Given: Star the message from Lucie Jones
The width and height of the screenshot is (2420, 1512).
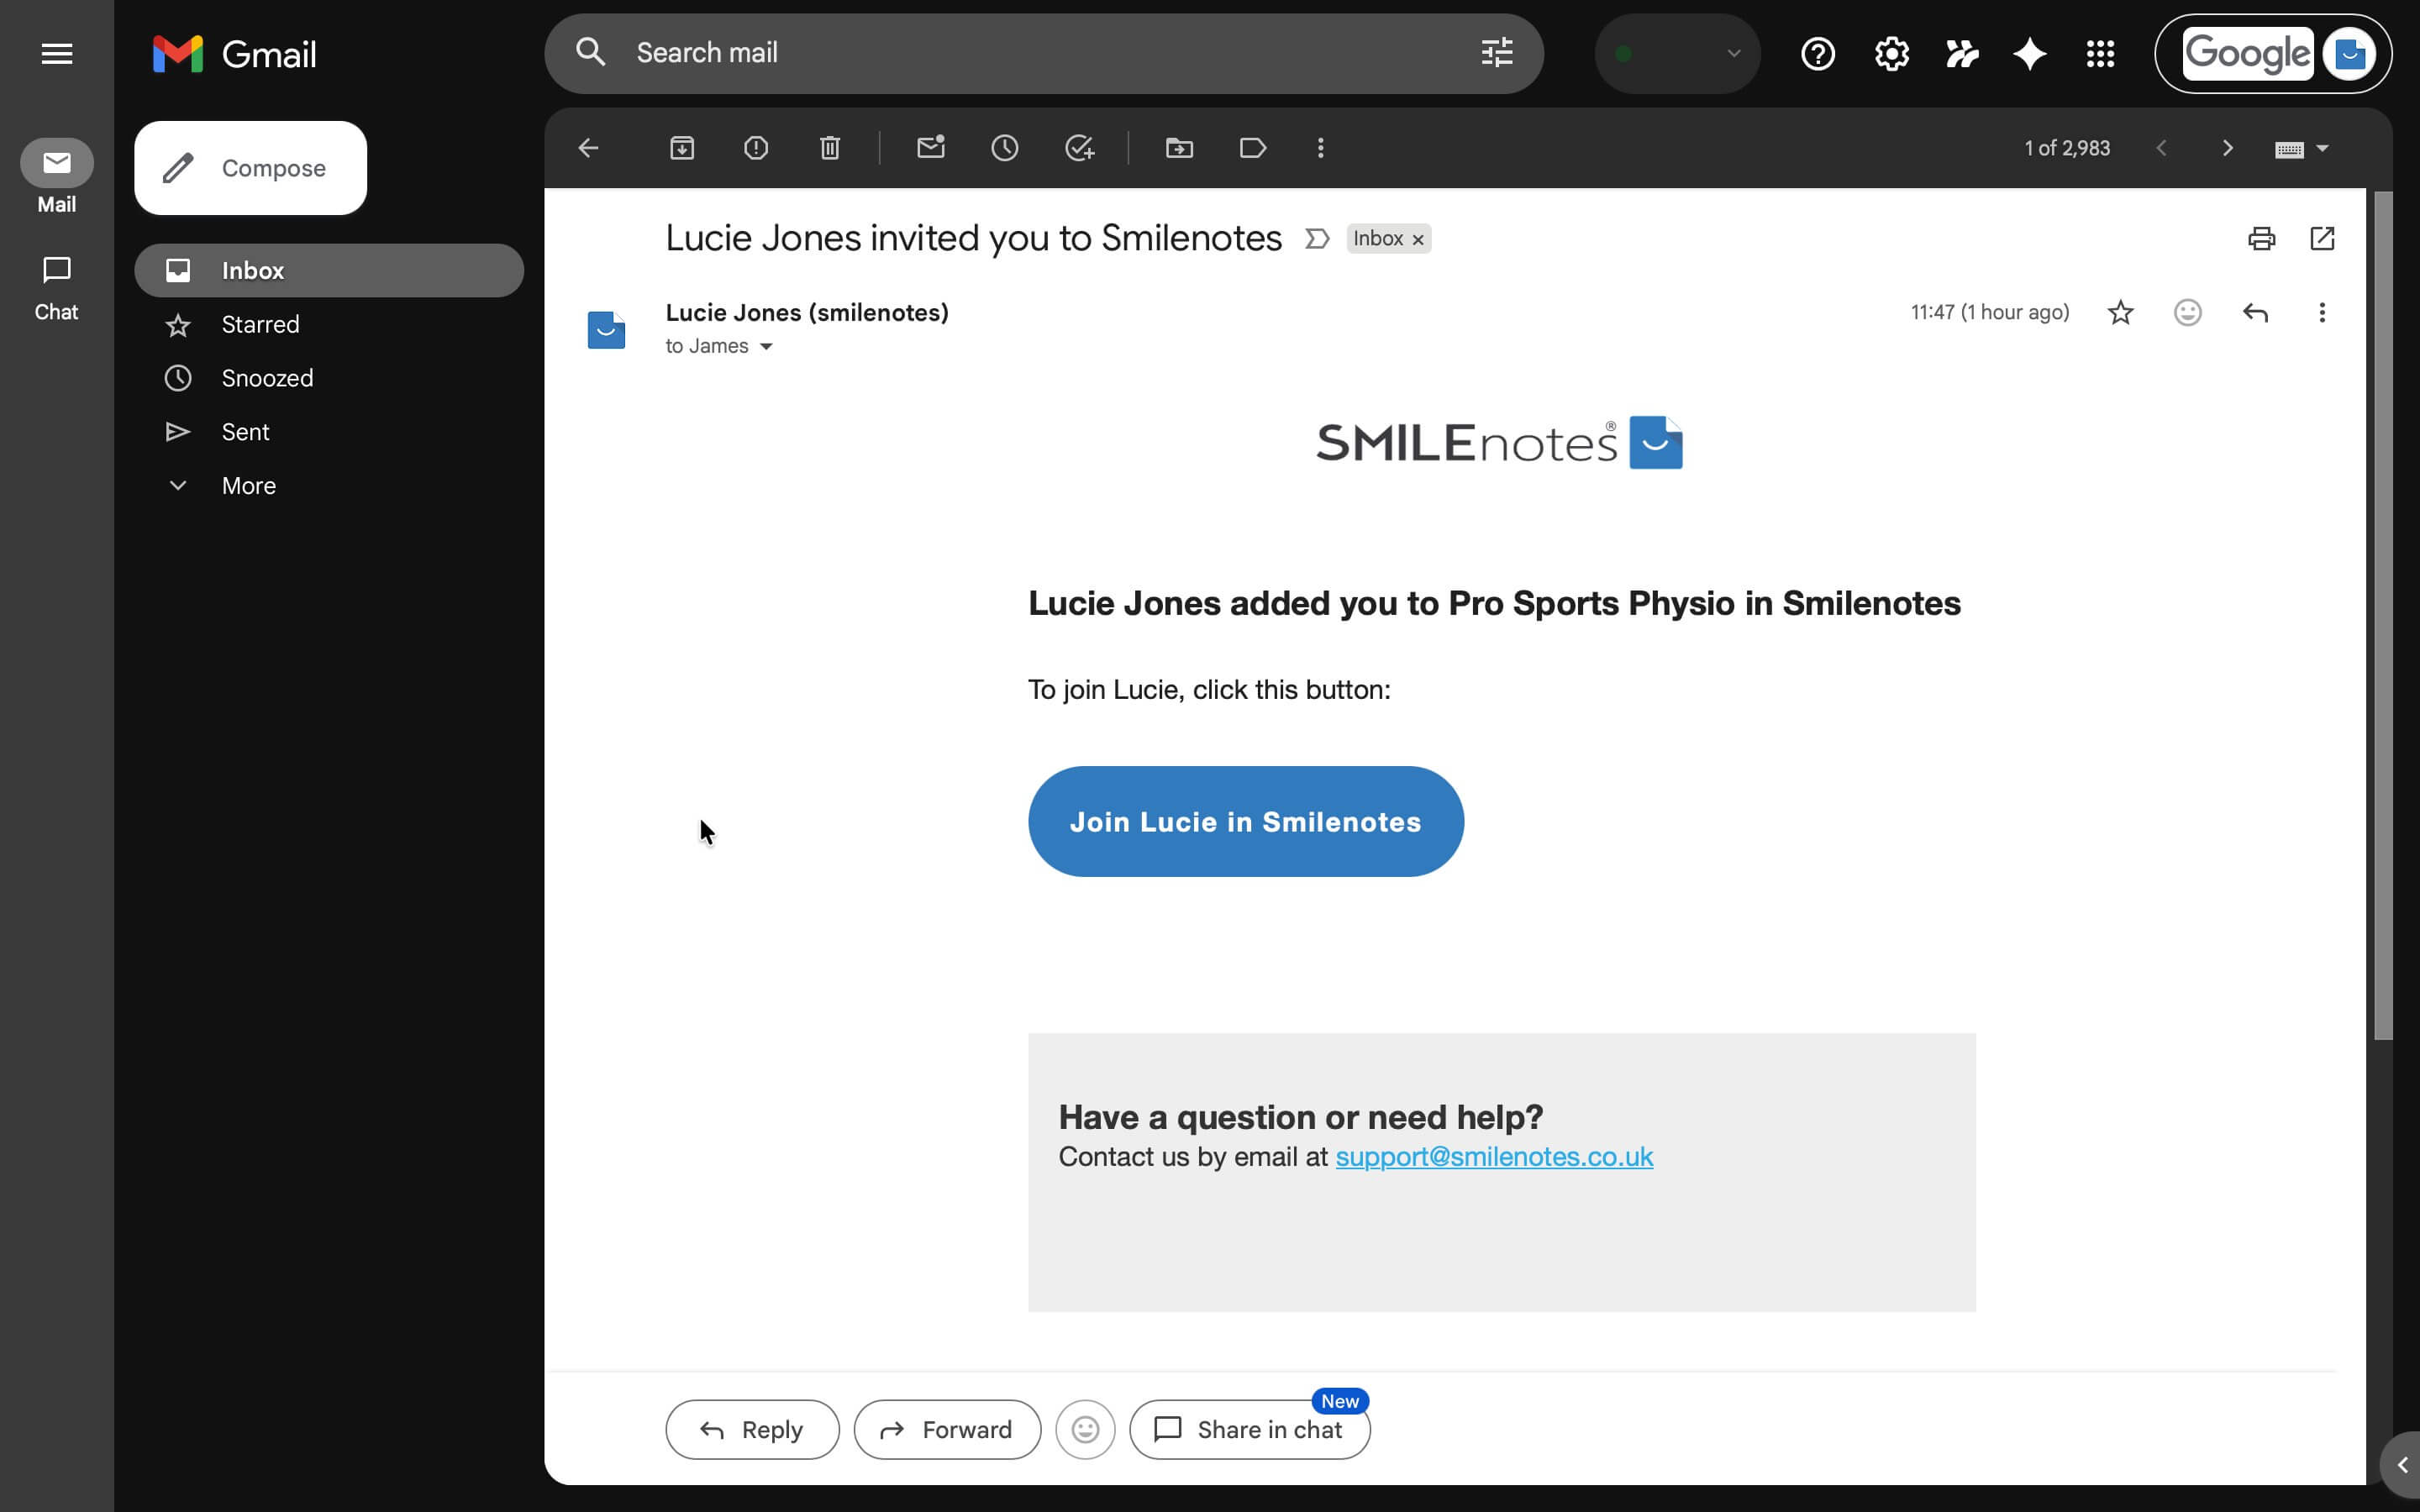Looking at the screenshot, I should (x=2119, y=312).
